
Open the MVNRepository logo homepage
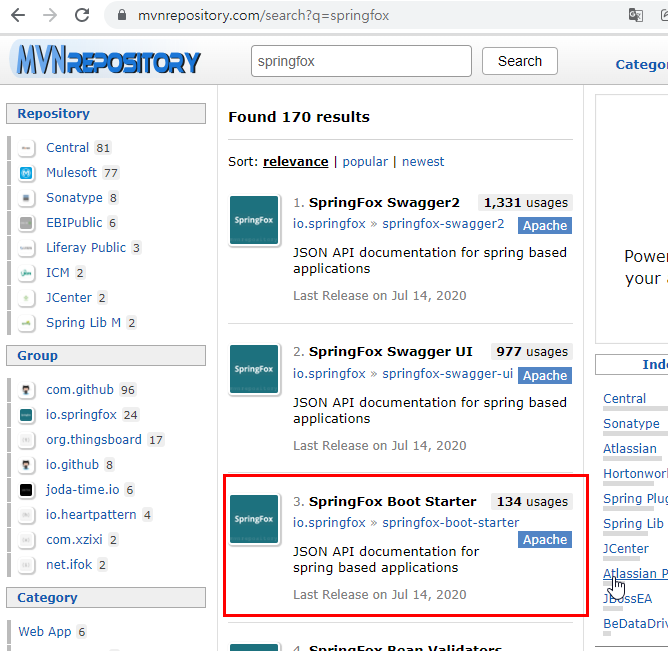pyautogui.click(x=108, y=61)
